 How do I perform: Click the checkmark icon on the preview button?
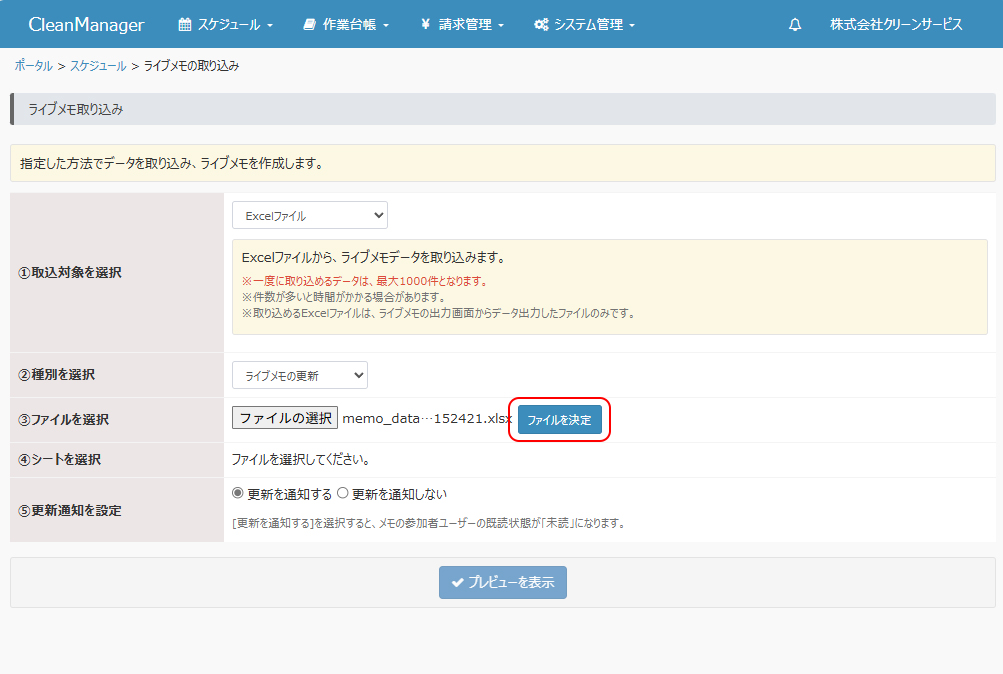click(x=458, y=582)
